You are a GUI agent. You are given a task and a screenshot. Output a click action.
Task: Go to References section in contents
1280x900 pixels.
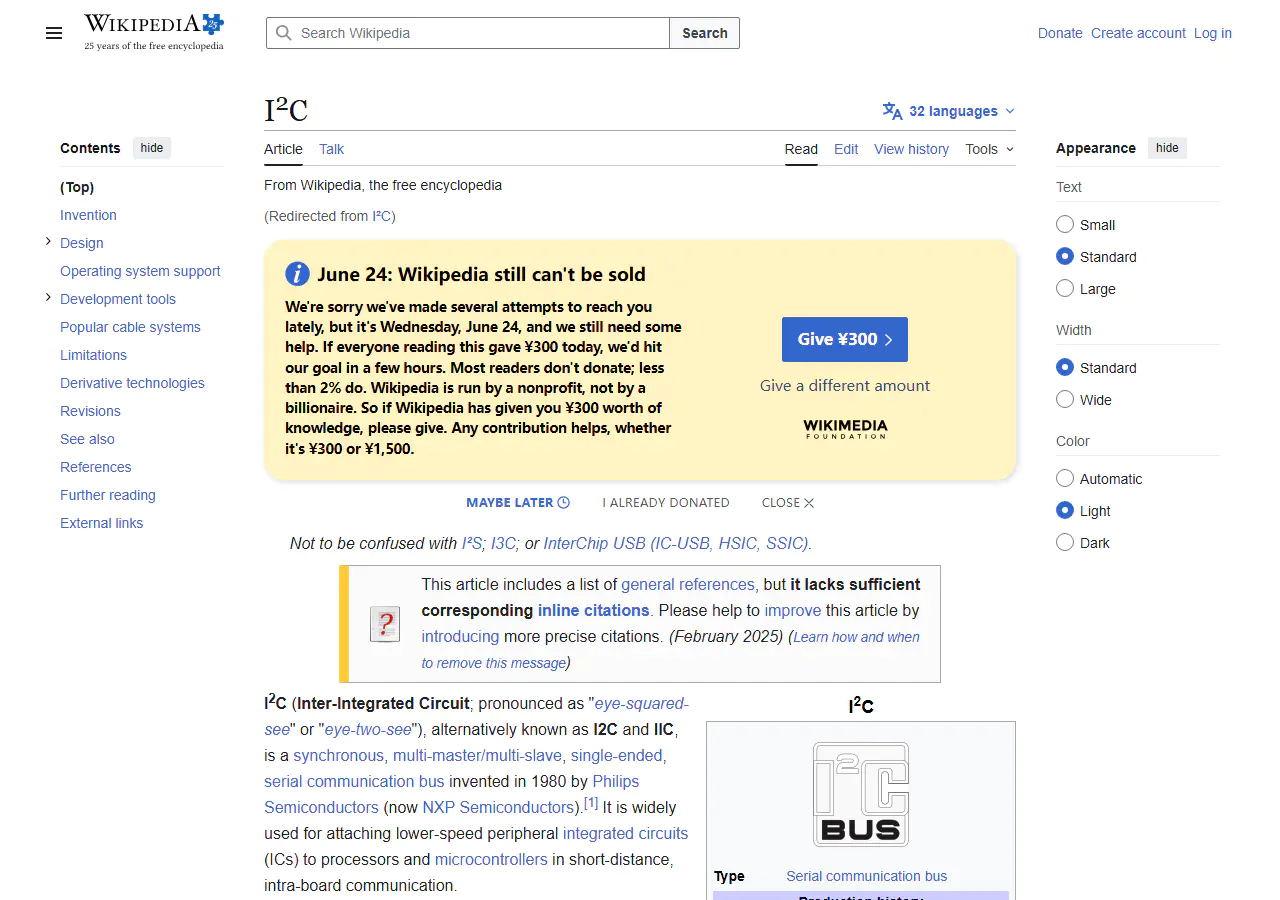tap(95, 467)
